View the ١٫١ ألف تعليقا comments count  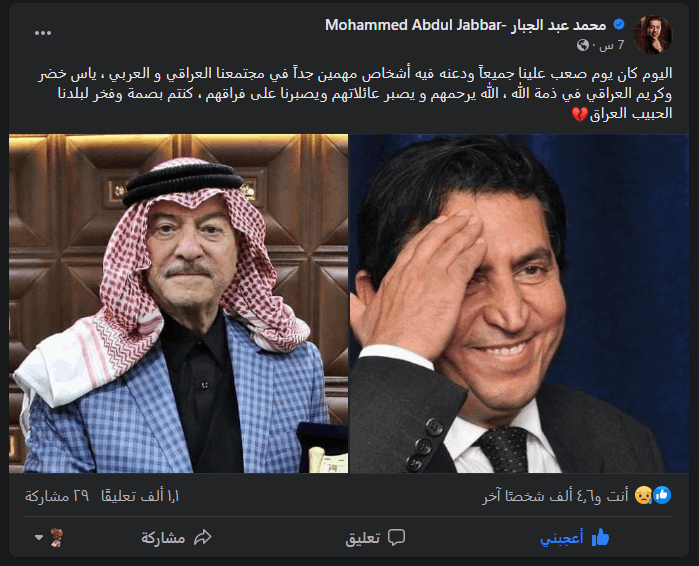pyautogui.click(x=140, y=496)
